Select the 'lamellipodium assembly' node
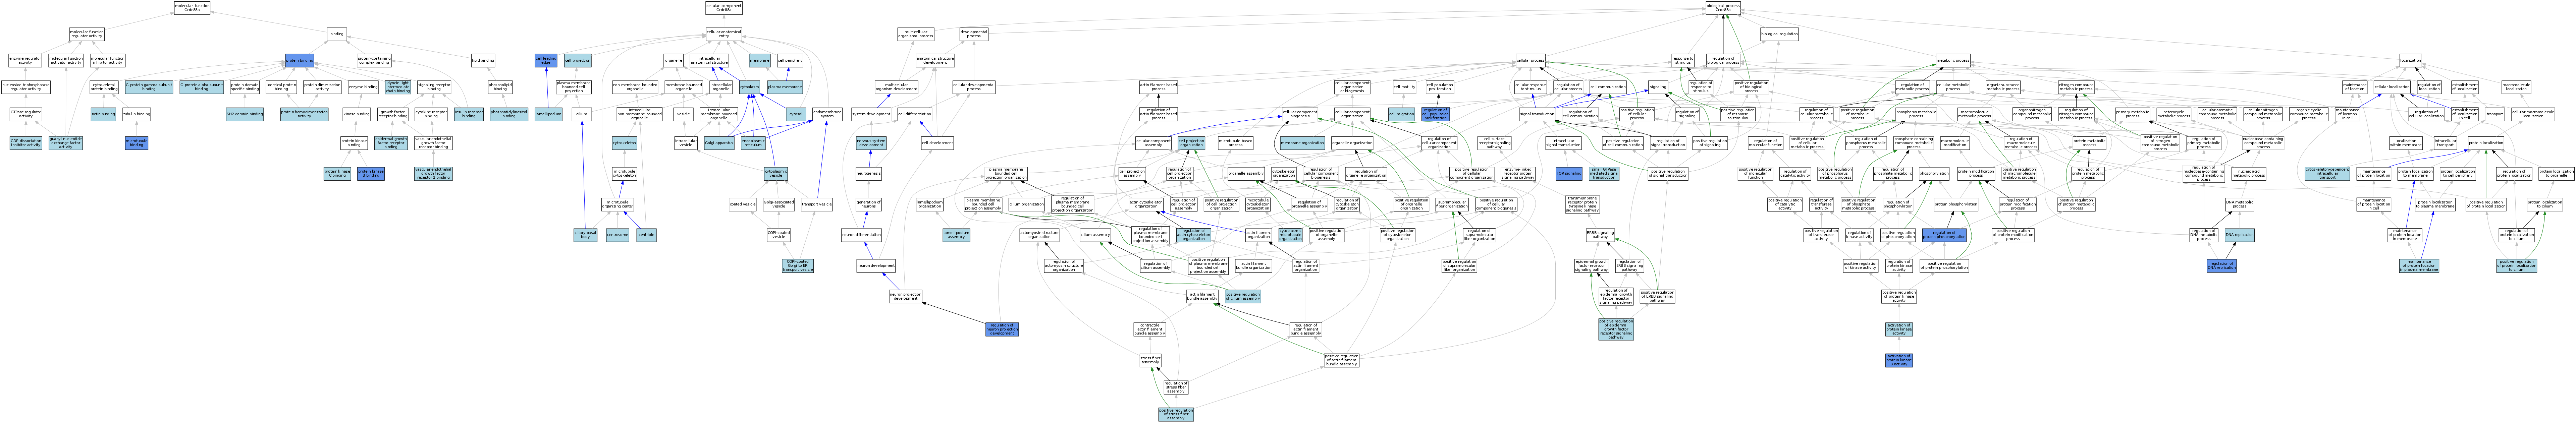 tap(956, 235)
